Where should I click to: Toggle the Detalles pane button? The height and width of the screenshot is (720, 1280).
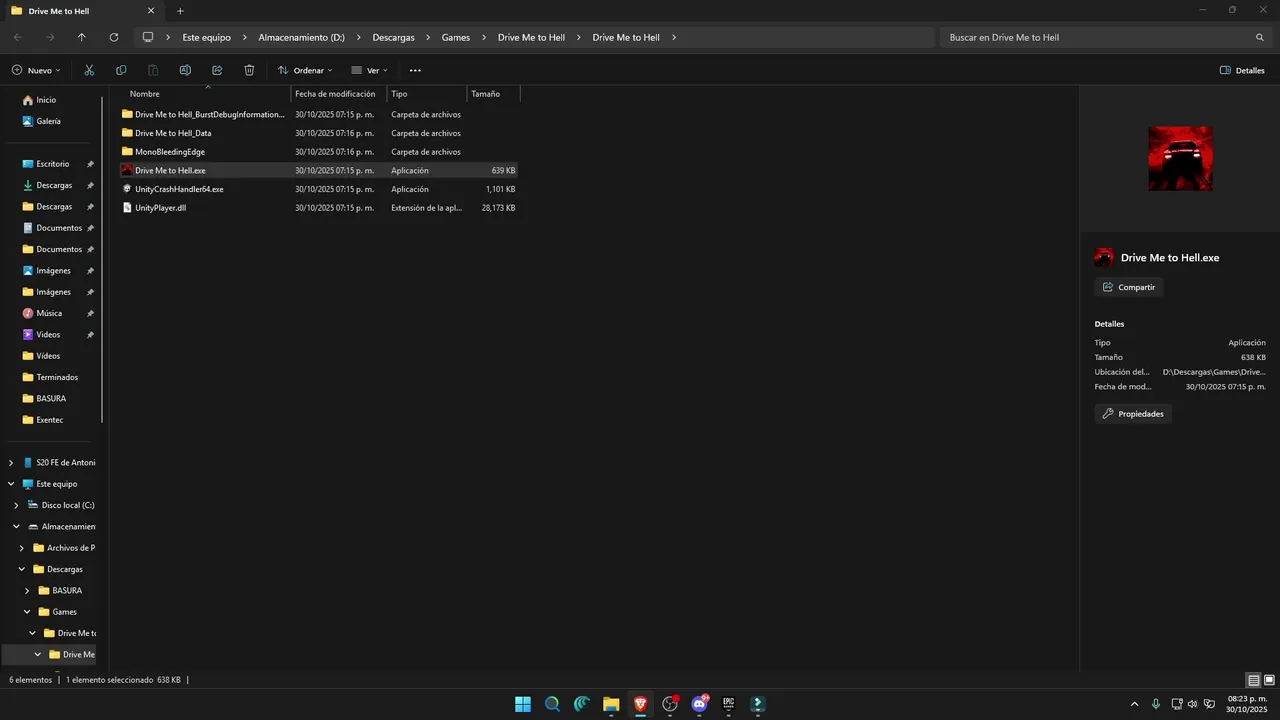point(1243,70)
